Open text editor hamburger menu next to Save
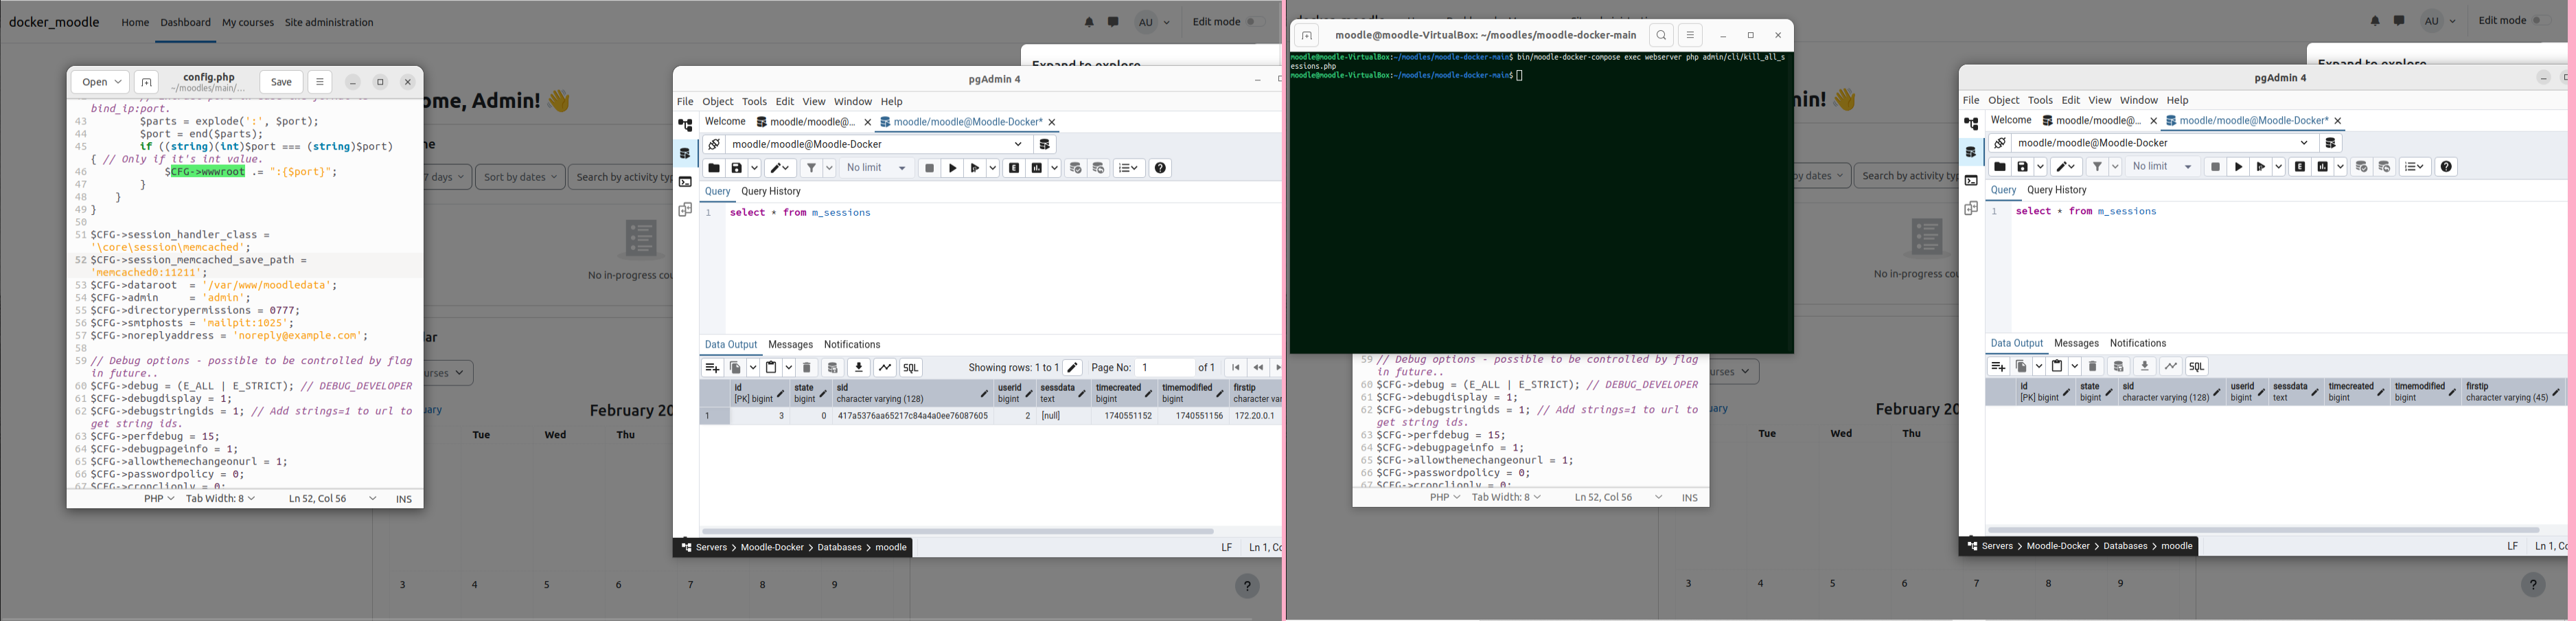2576x621 pixels. pyautogui.click(x=320, y=82)
